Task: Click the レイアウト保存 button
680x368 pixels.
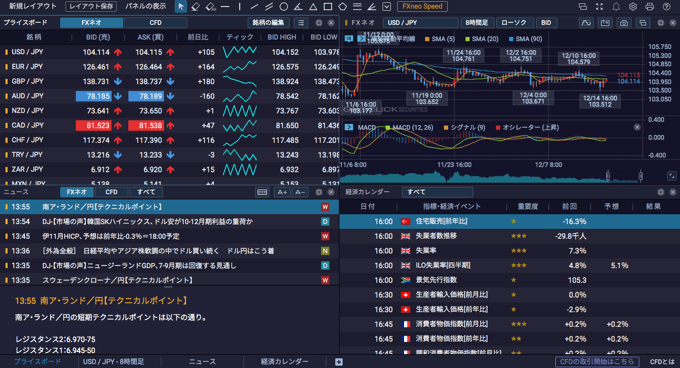Action: (x=91, y=7)
